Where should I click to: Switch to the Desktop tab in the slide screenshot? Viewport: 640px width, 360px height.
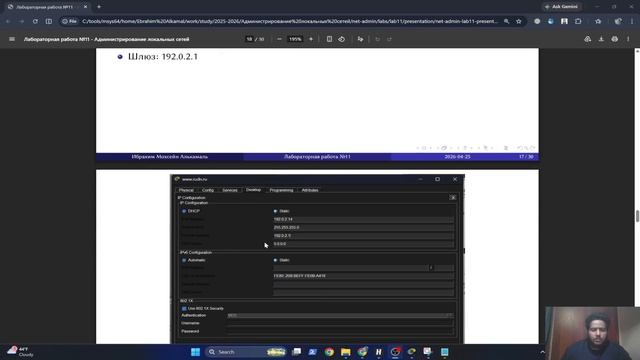[x=253, y=190]
